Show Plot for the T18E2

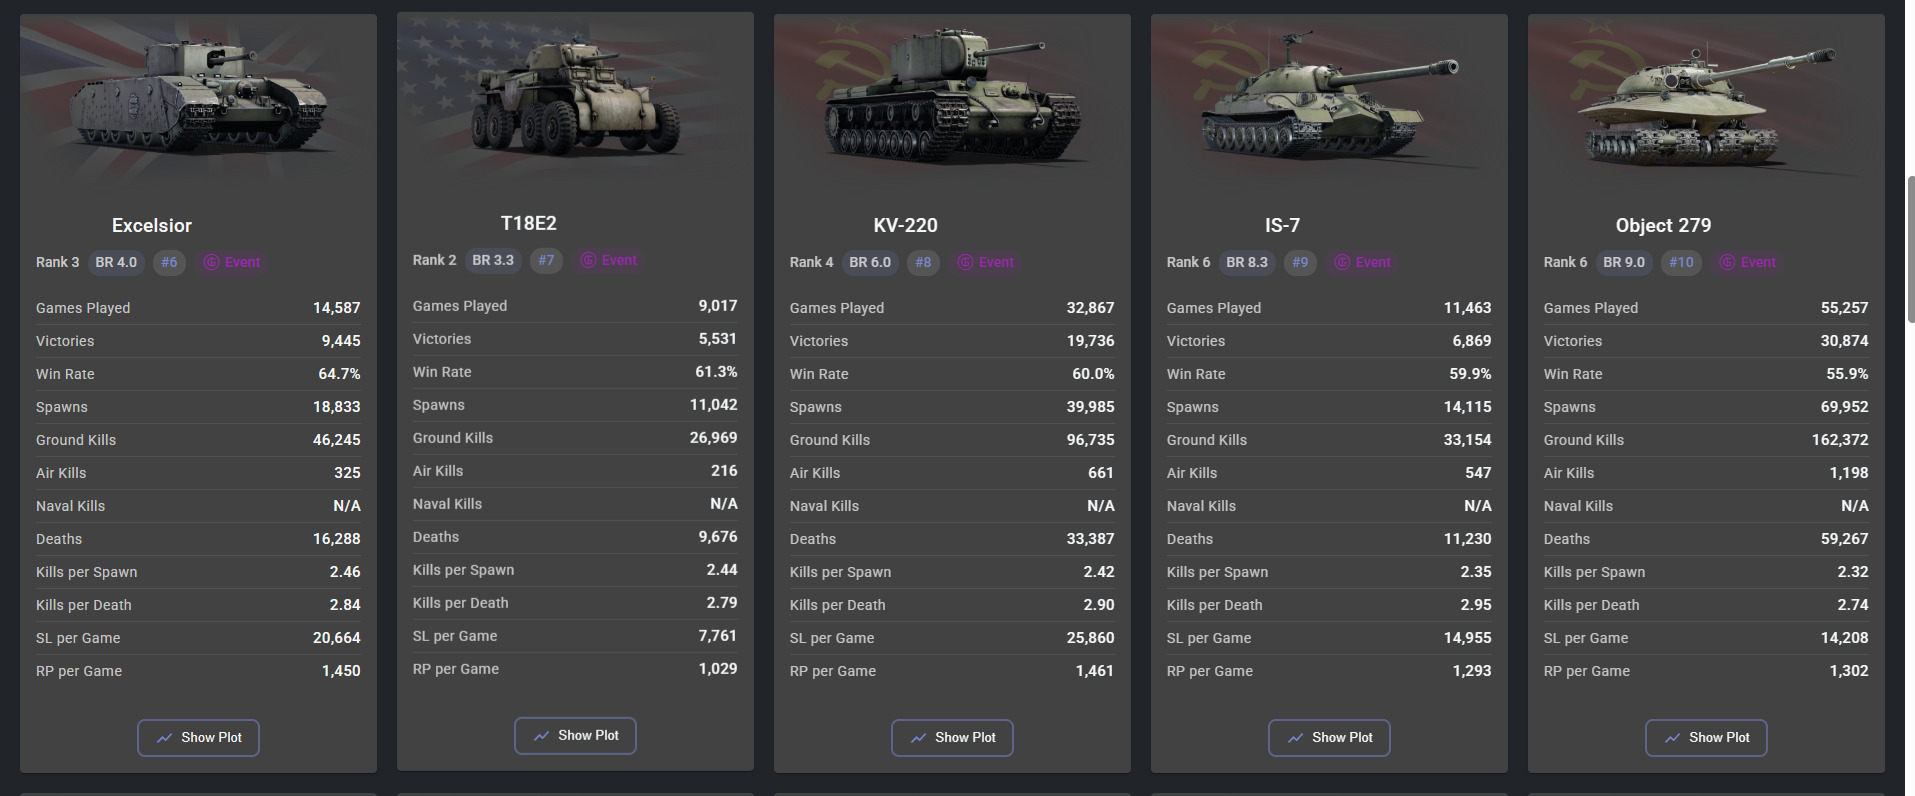(575, 736)
